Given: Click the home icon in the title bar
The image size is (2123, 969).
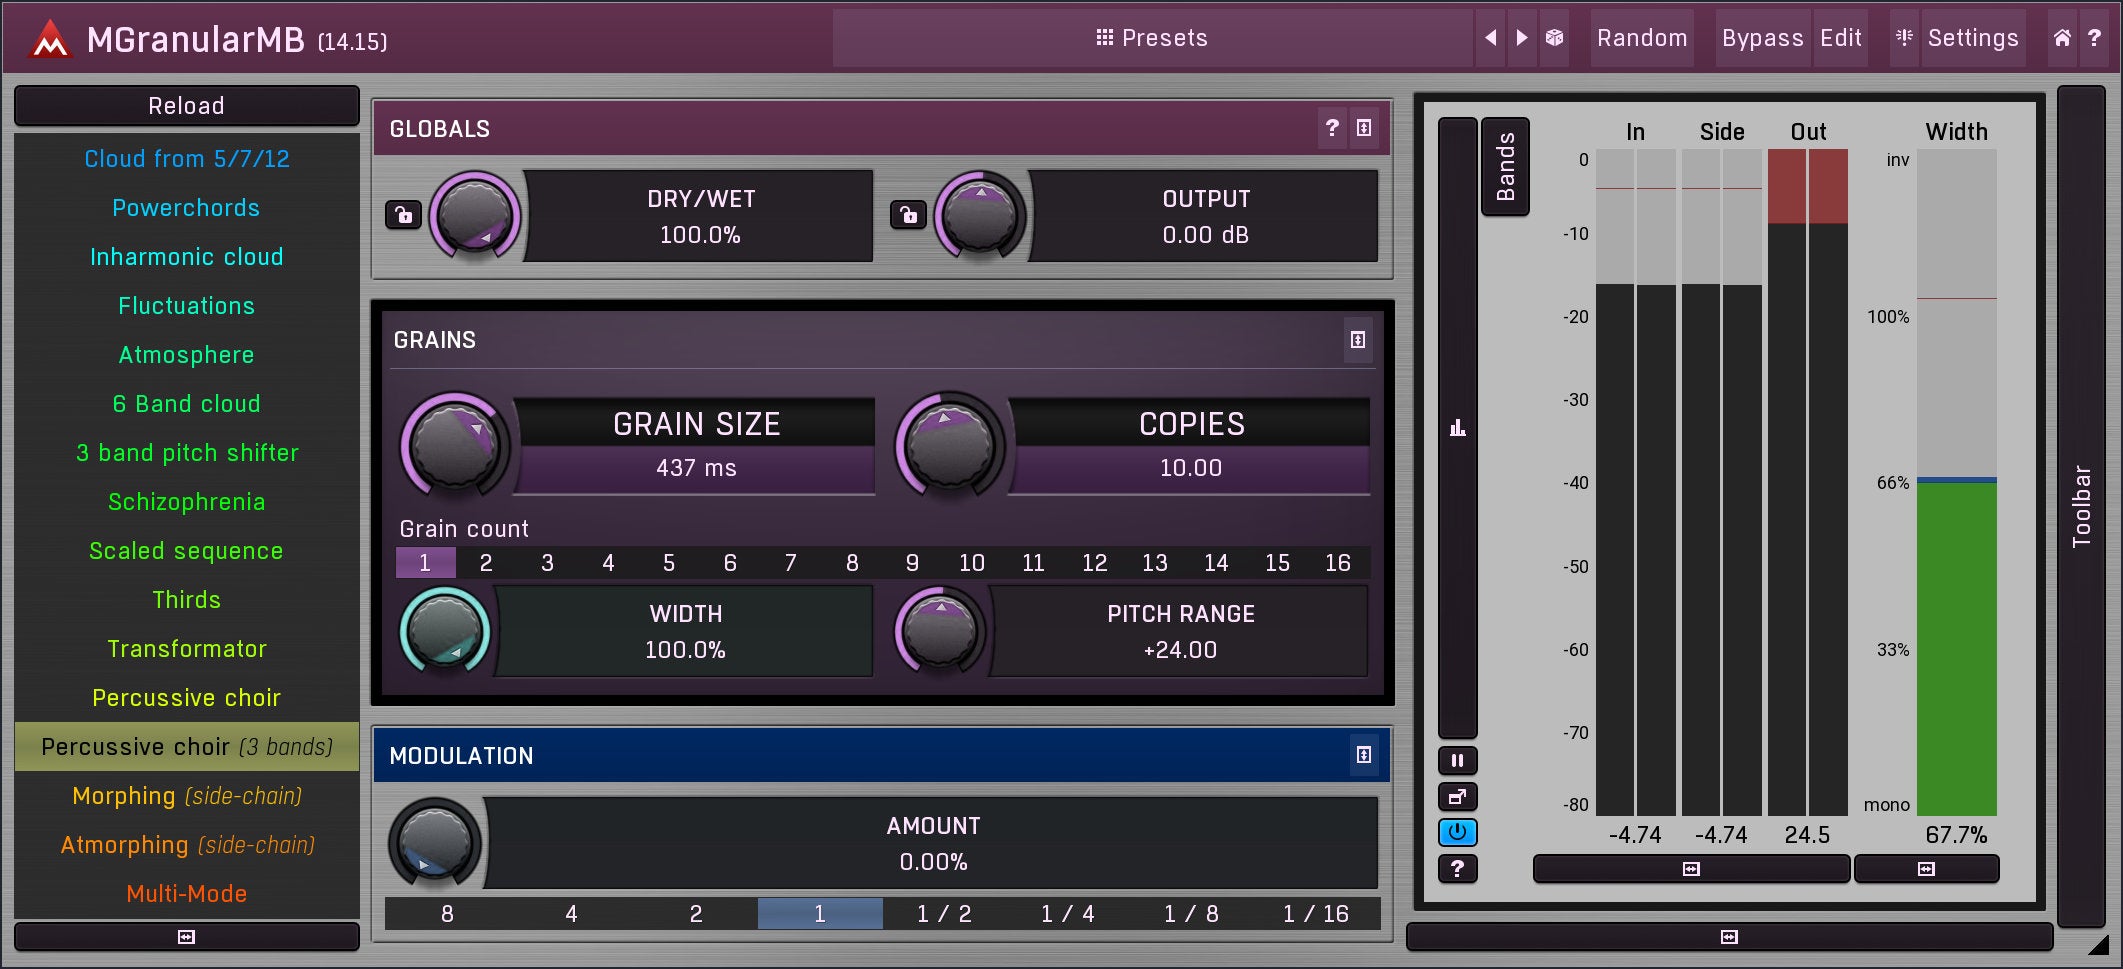Looking at the screenshot, I should [2062, 38].
